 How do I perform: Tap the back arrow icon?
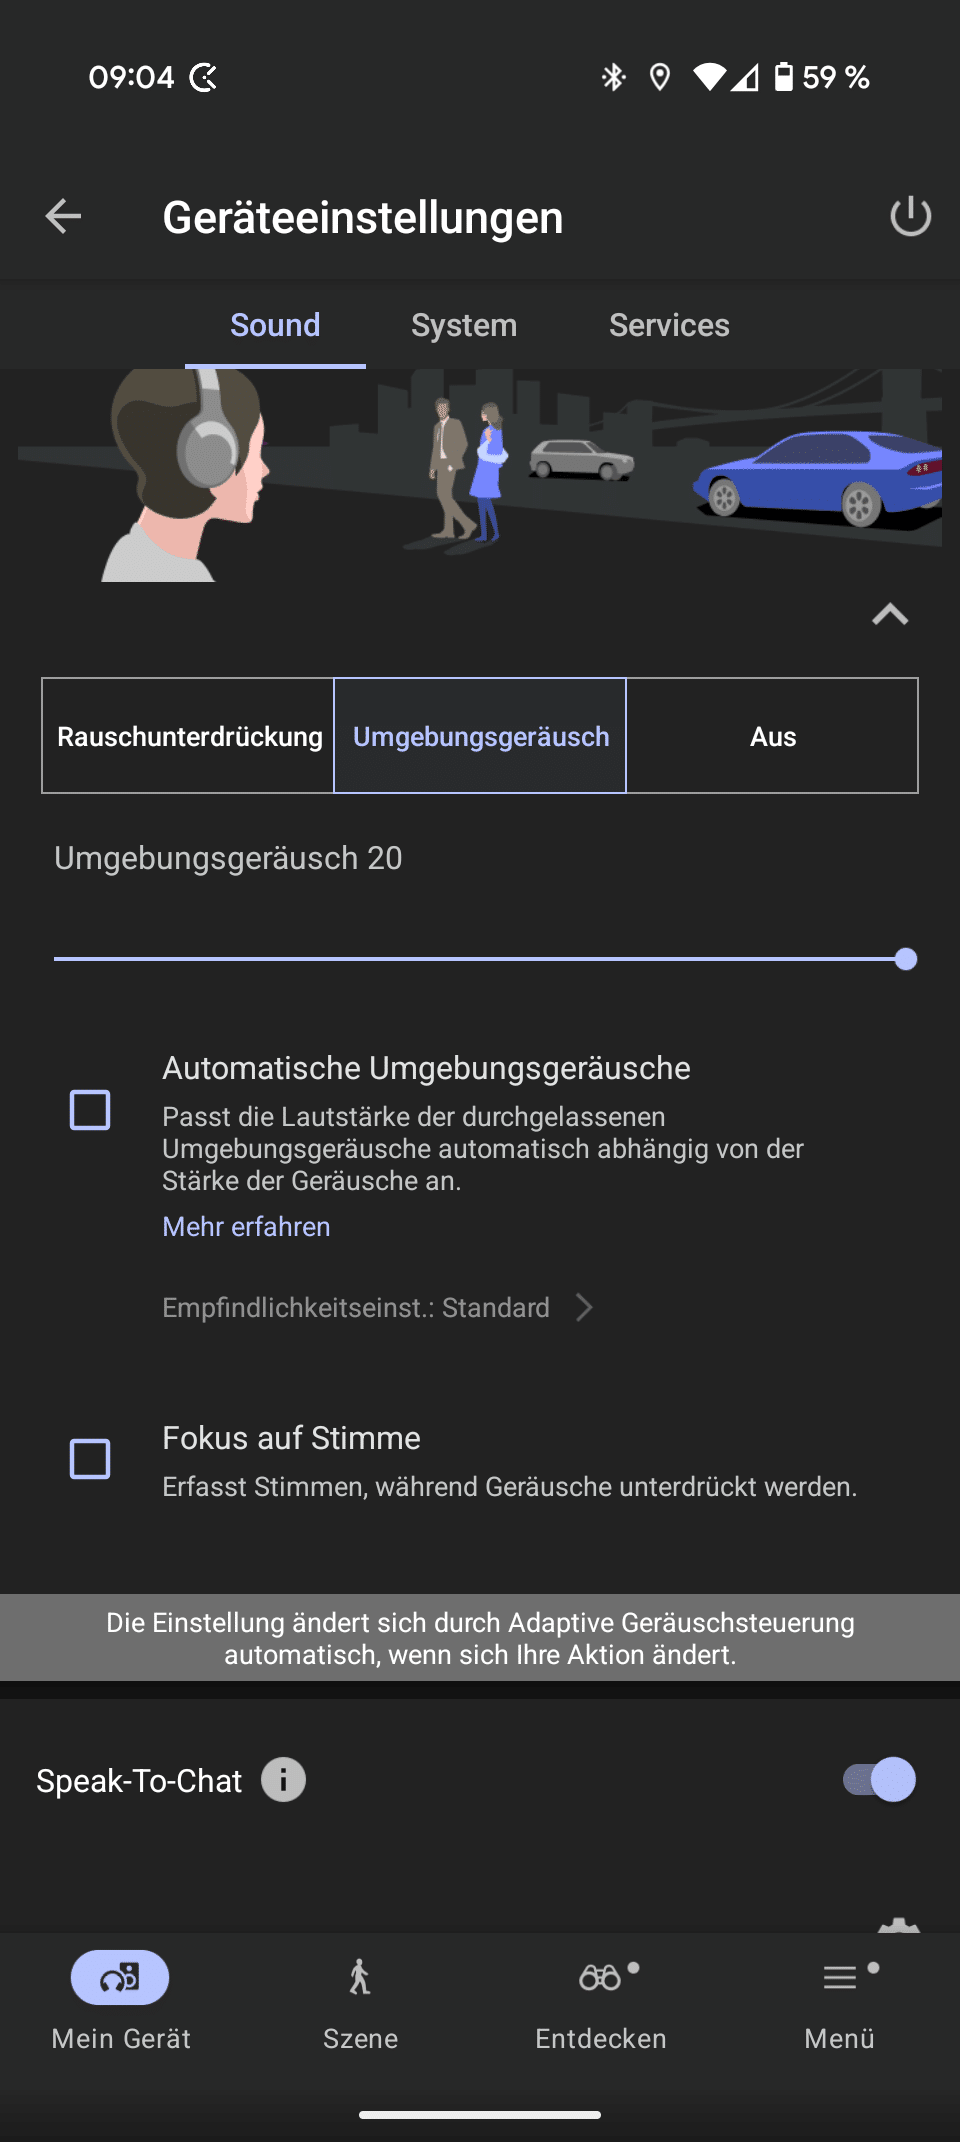pyautogui.click(x=63, y=216)
